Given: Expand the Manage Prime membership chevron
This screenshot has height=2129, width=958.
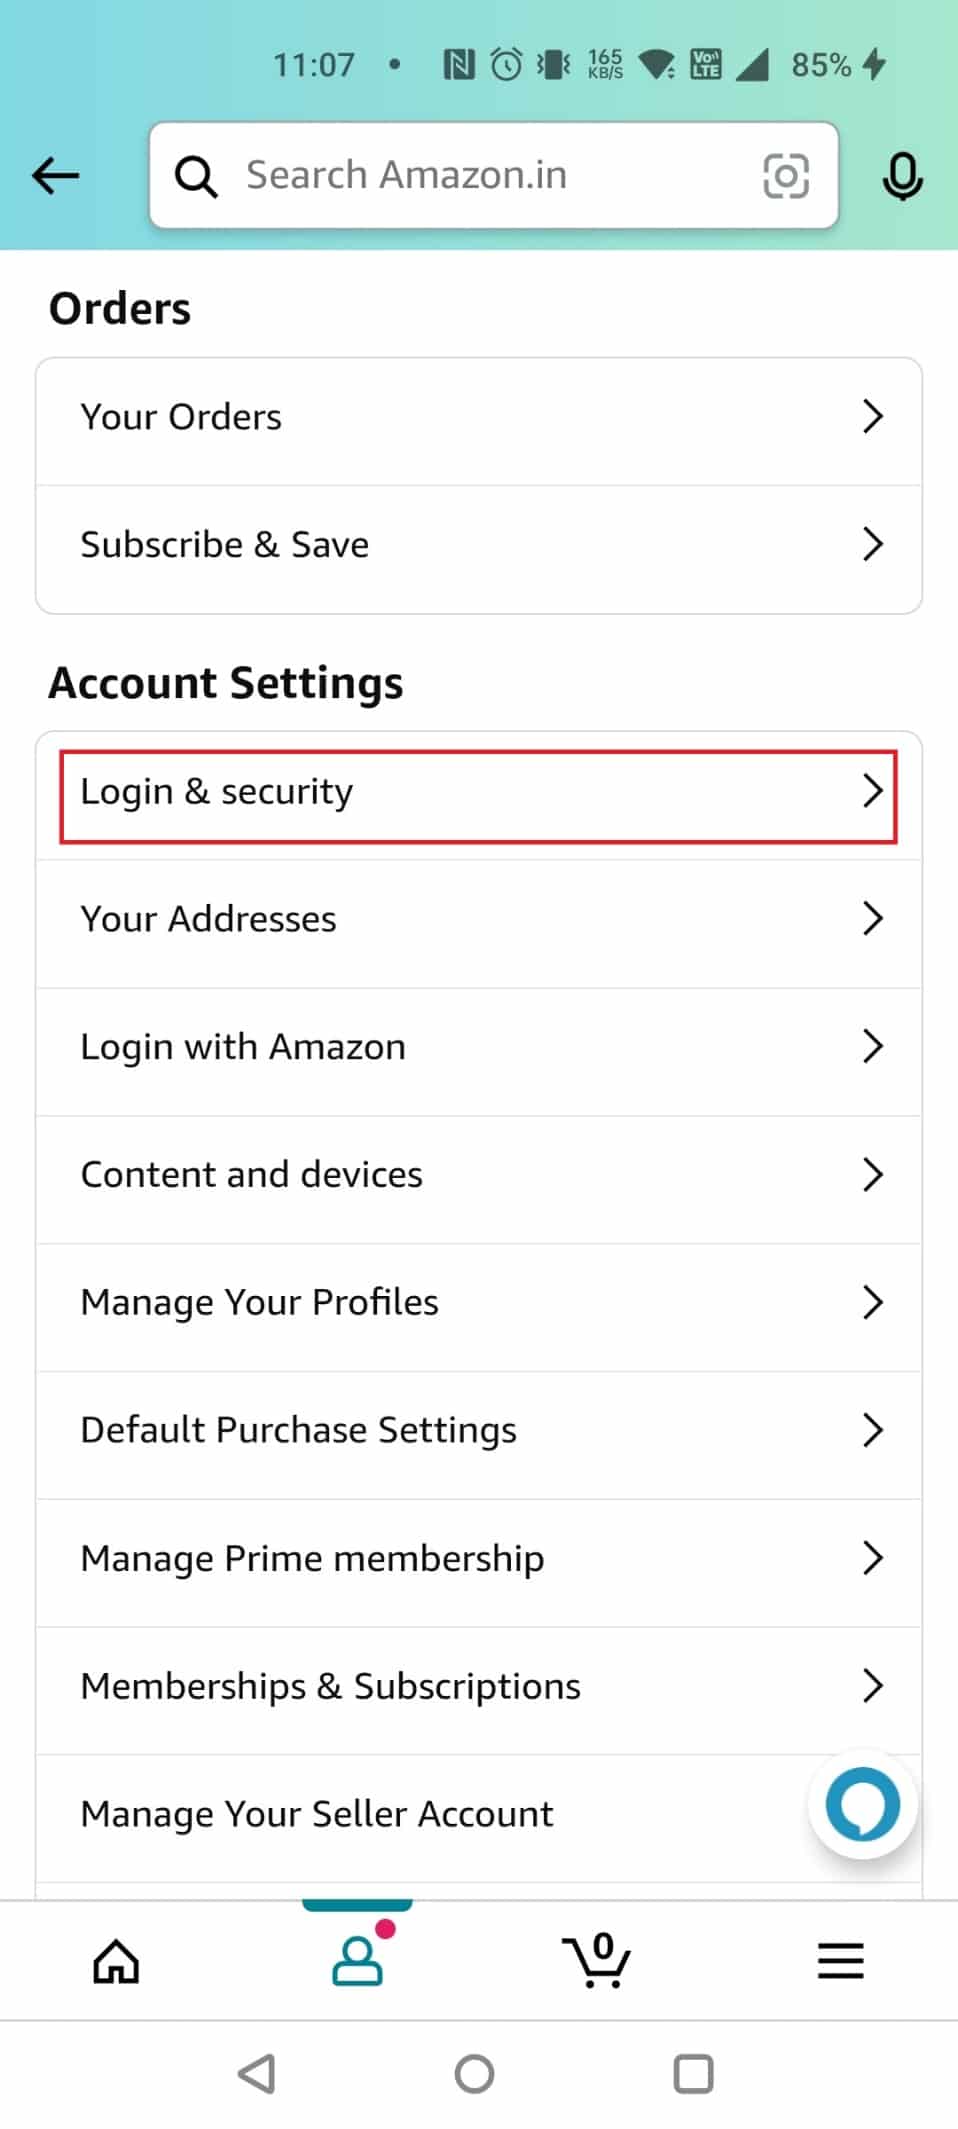Looking at the screenshot, I should (872, 1558).
